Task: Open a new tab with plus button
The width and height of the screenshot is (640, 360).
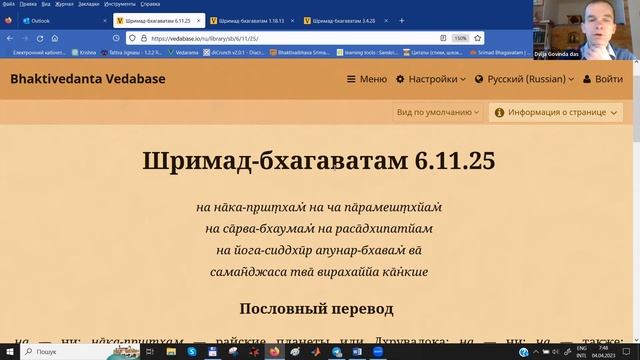Action: click(402, 20)
